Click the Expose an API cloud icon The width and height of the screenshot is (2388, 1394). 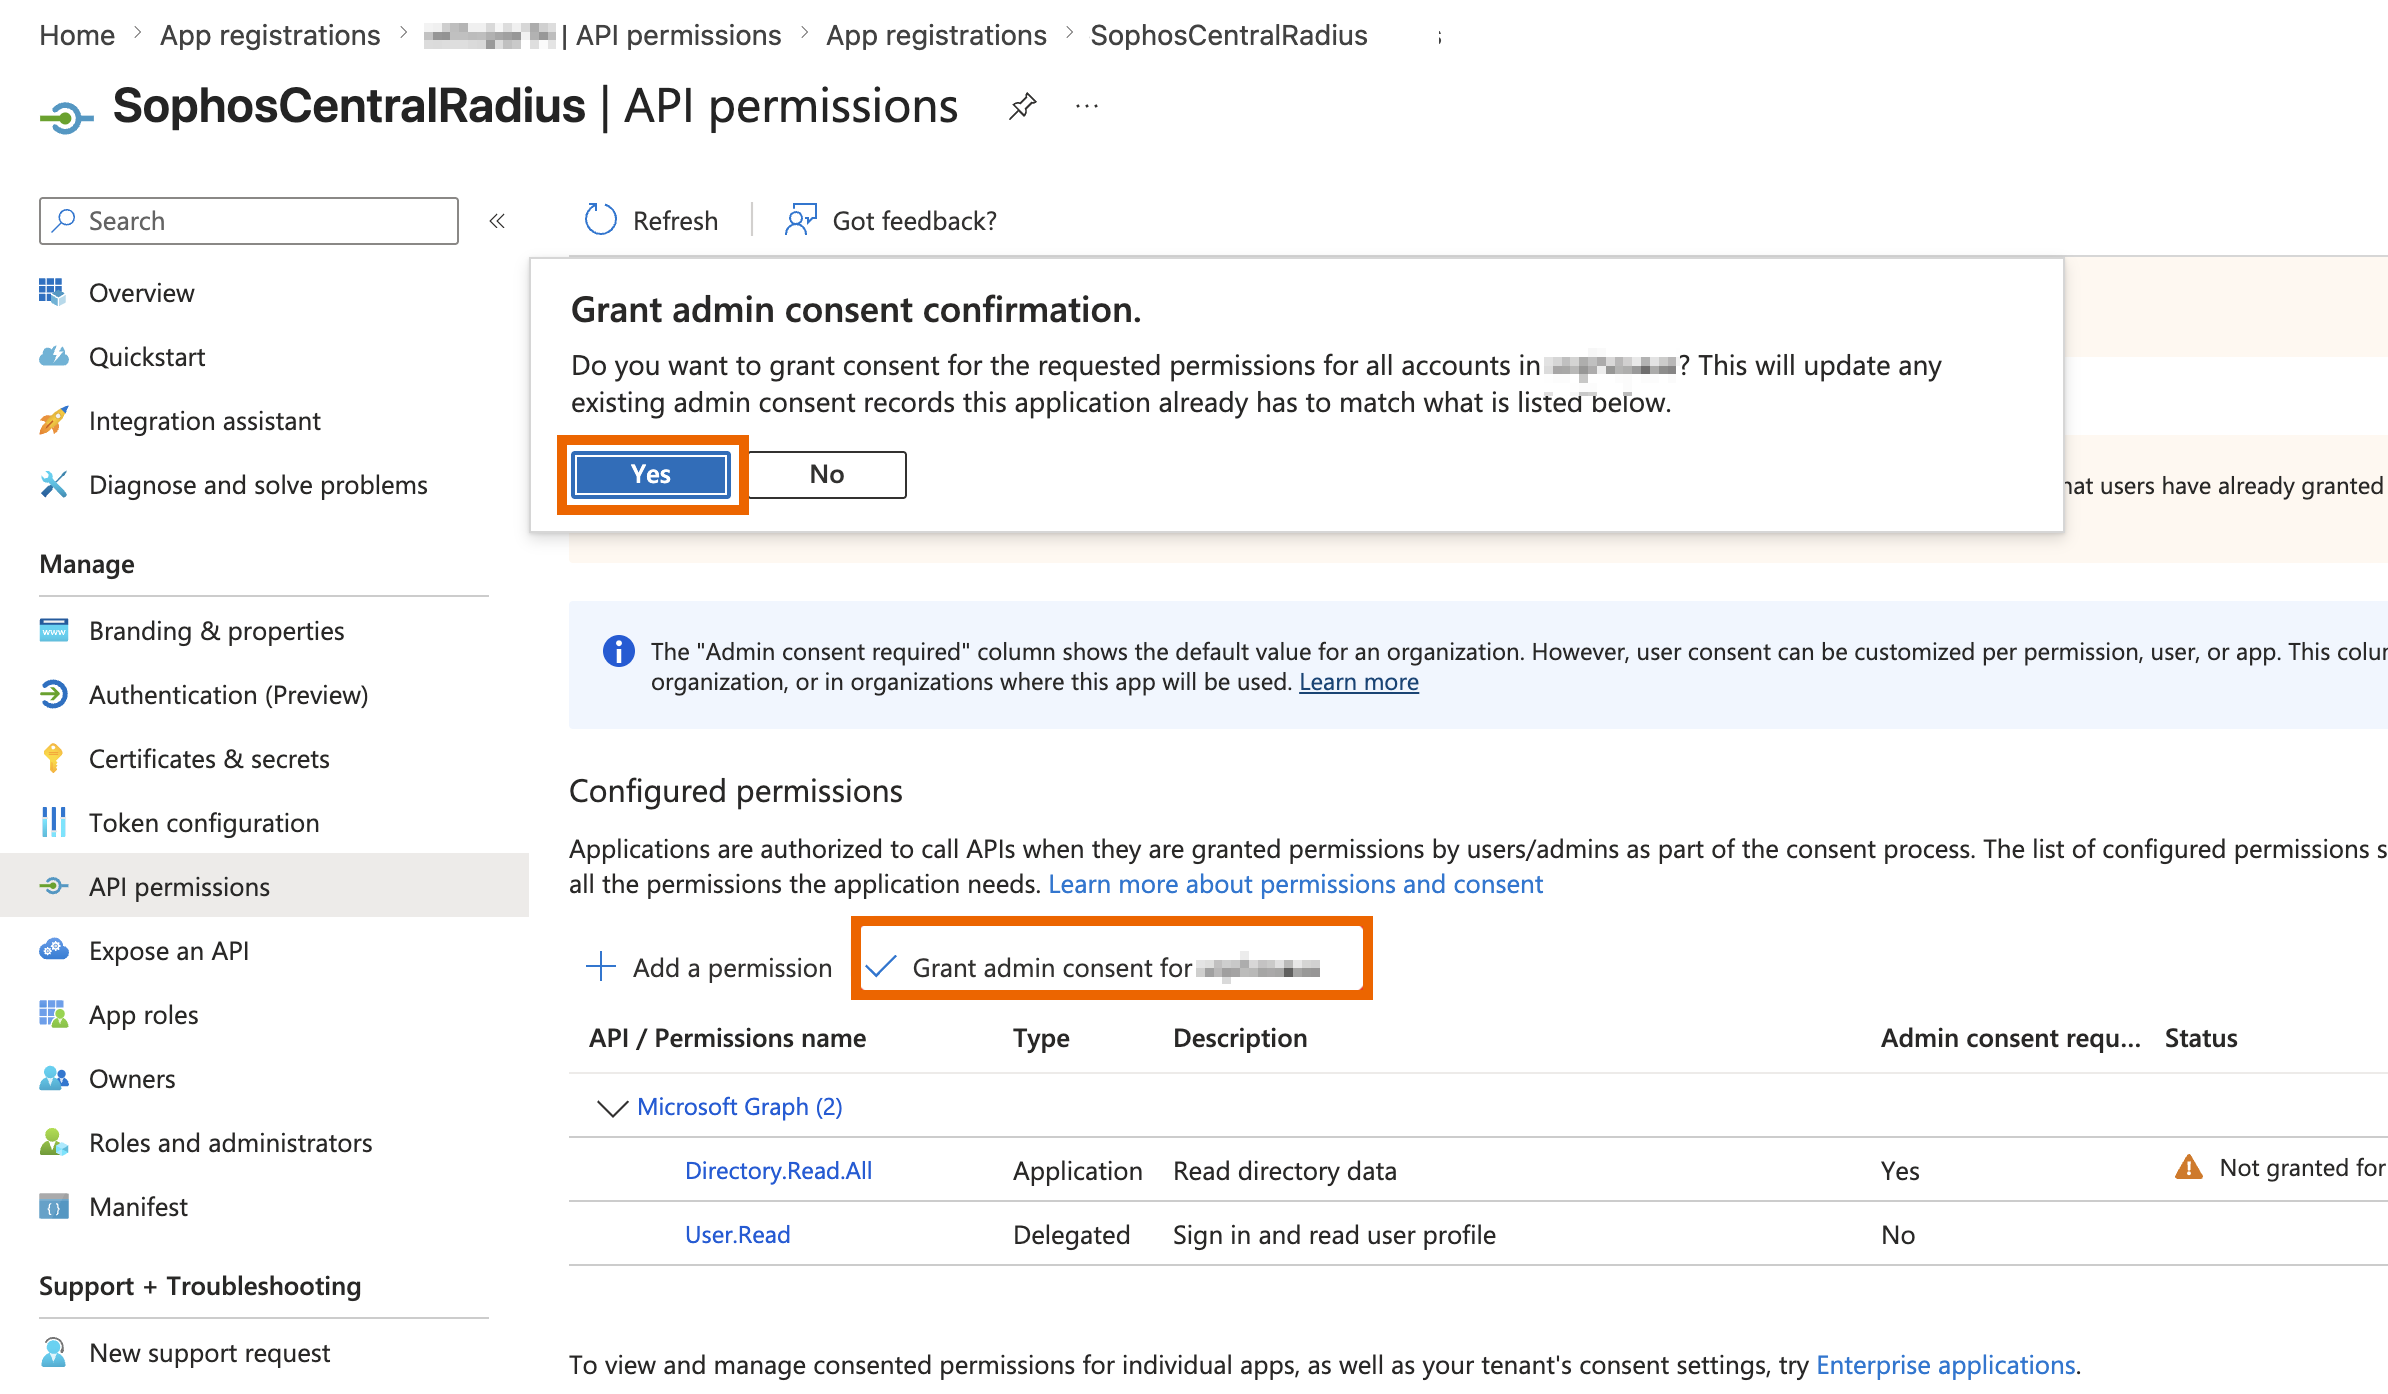click(54, 950)
